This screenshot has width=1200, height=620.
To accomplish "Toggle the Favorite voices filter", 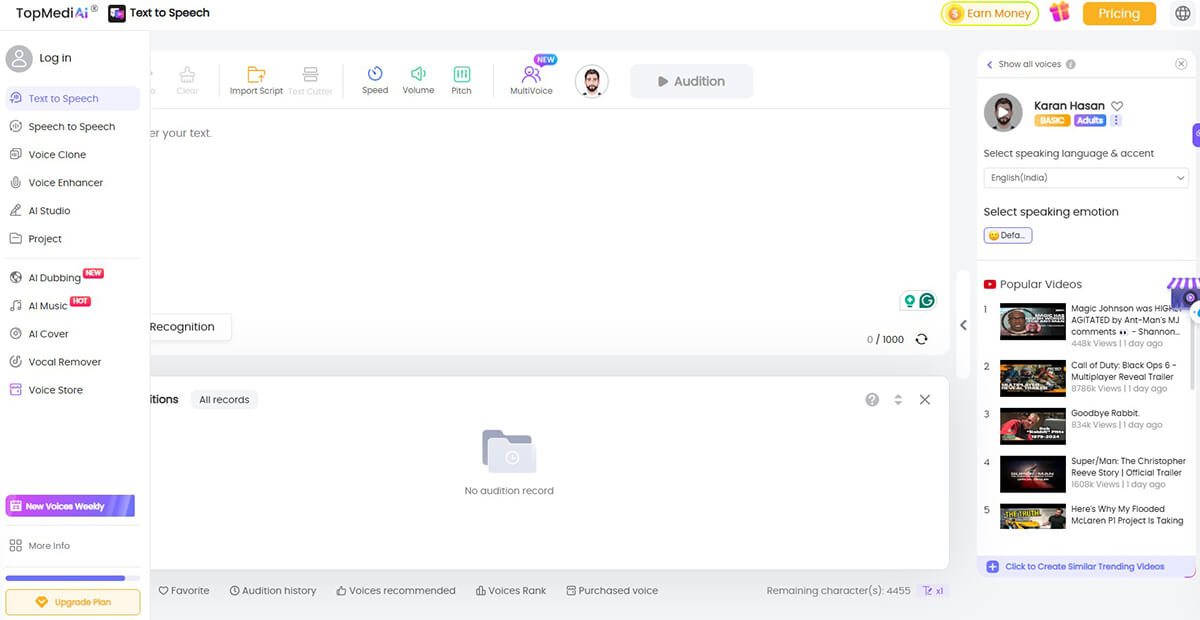I will (x=184, y=591).
